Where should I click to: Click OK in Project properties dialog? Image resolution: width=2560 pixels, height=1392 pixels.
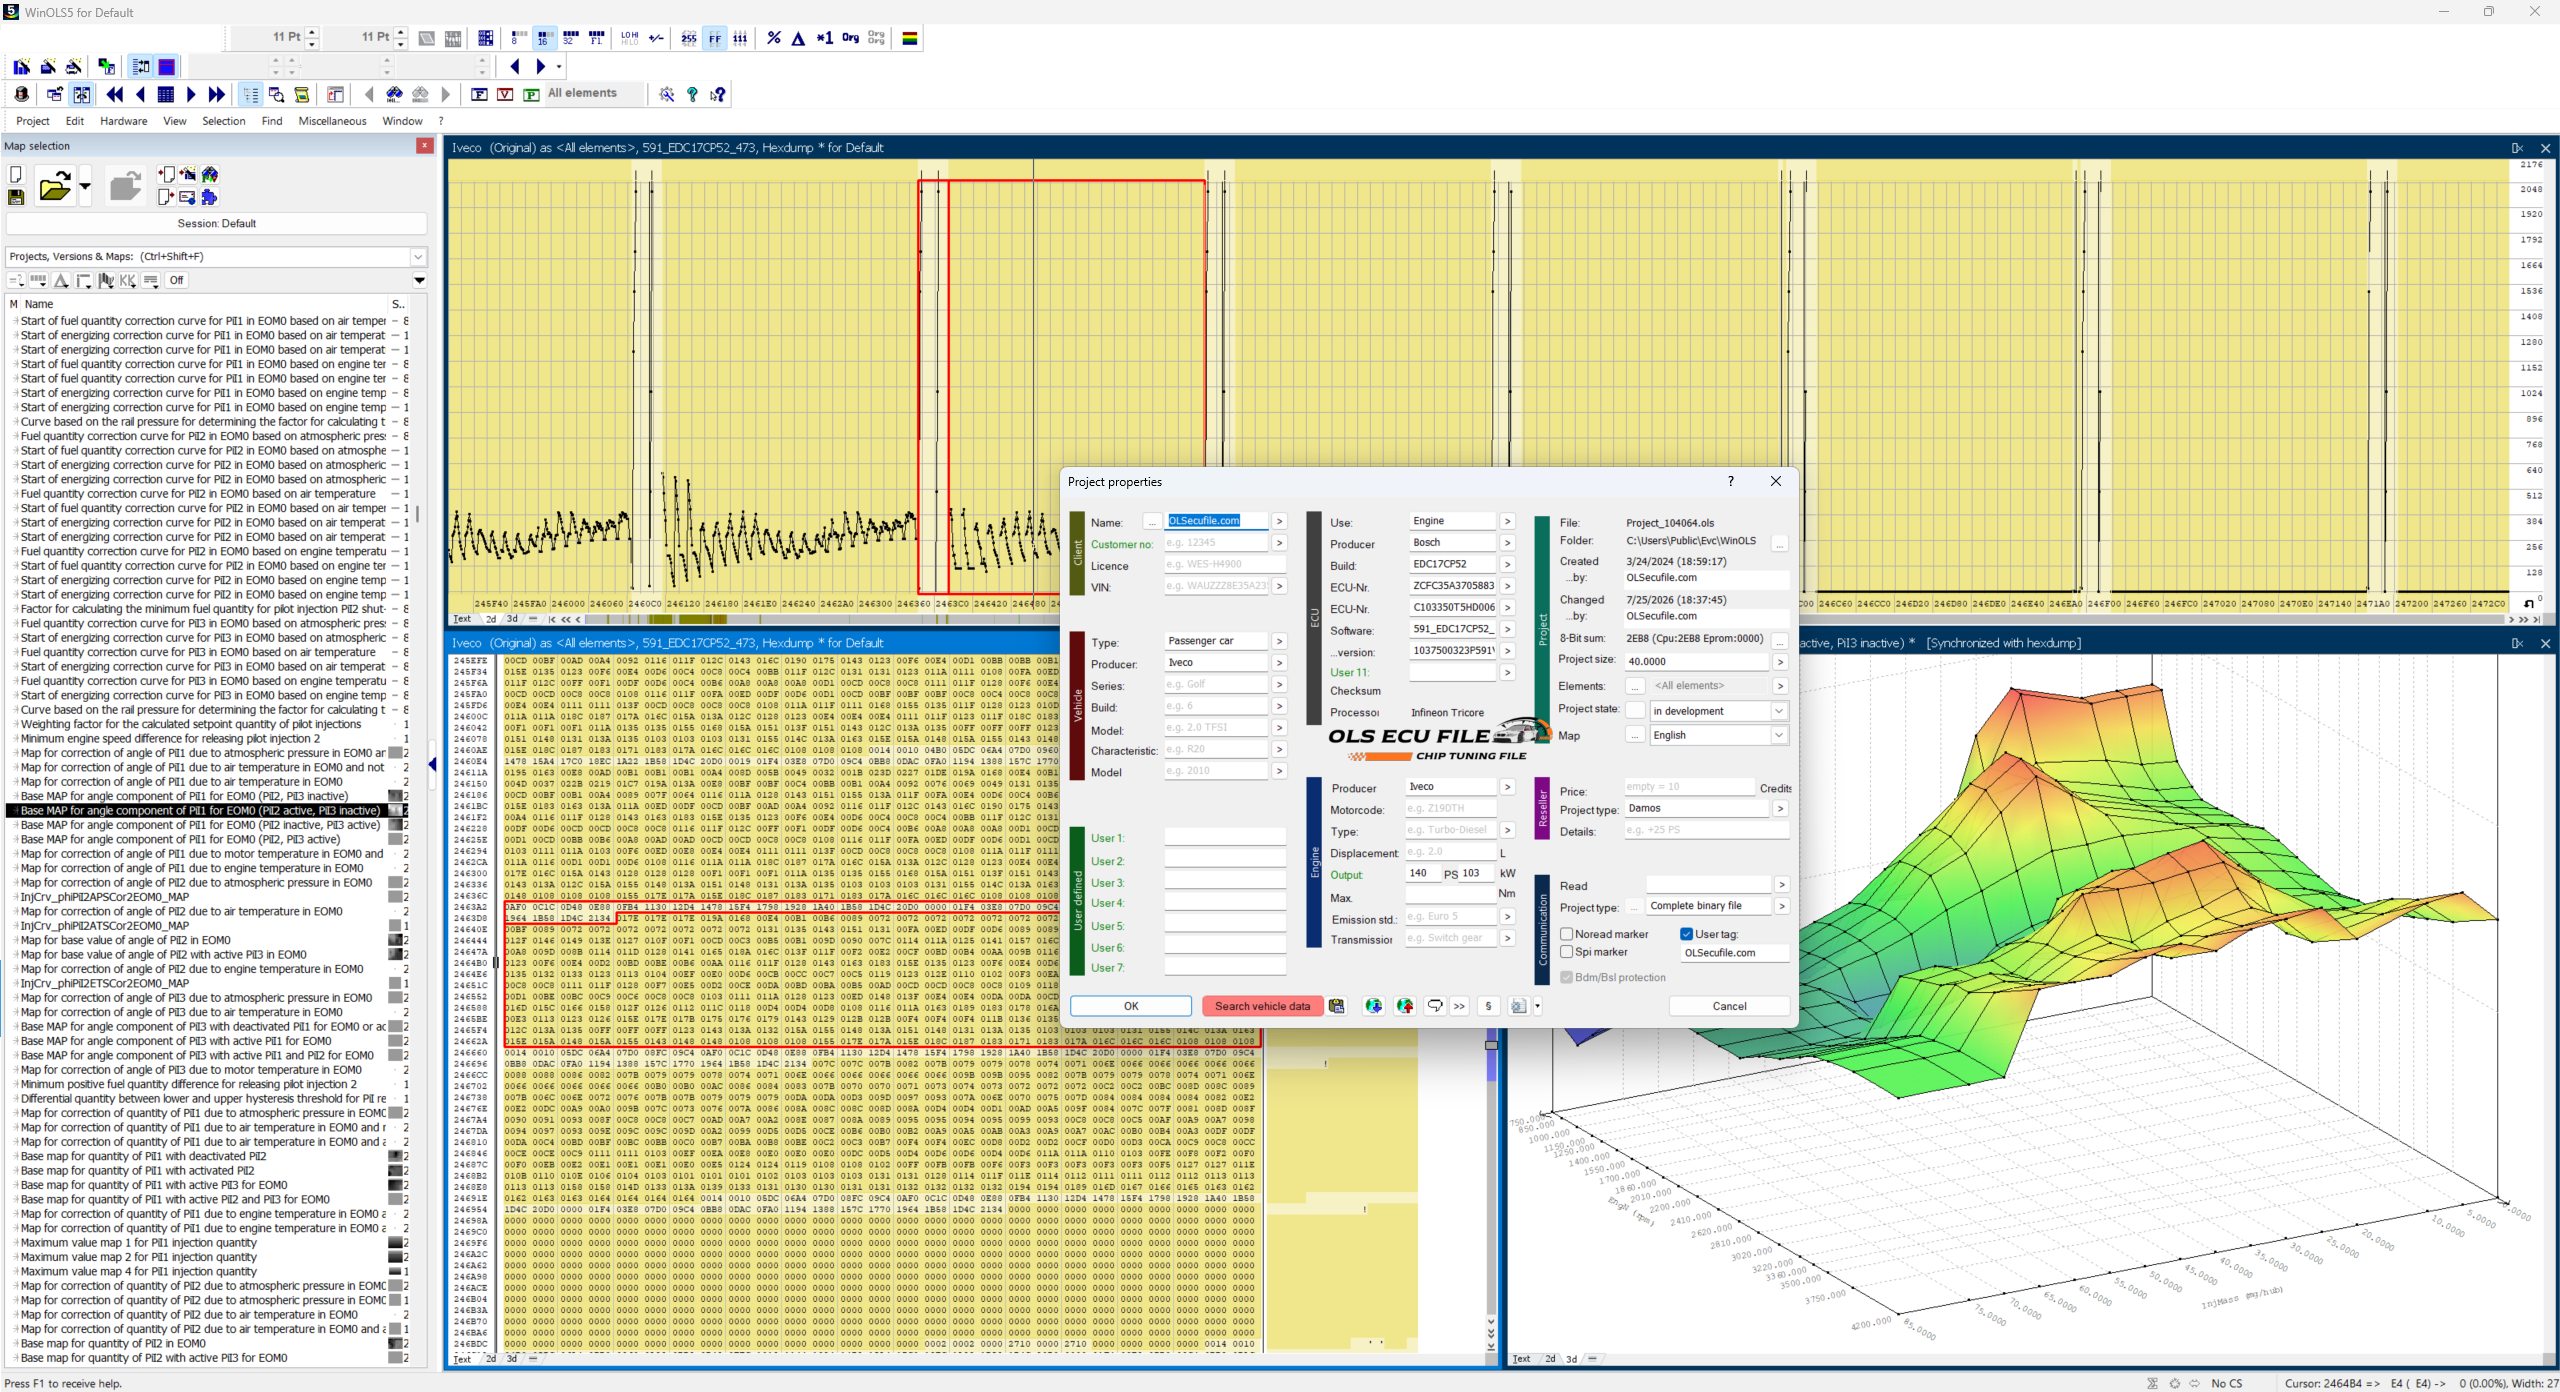click(x=1131, y=1006)
